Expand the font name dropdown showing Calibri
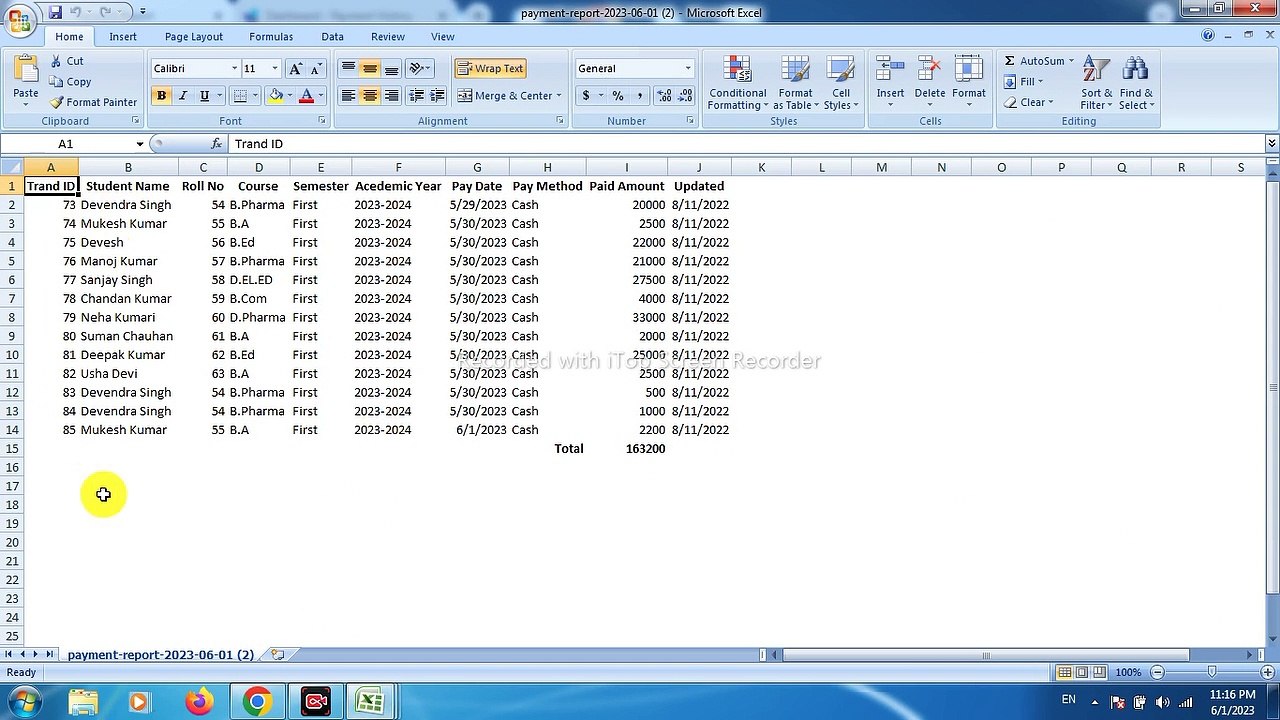This screenshot has width=1280, height=720. (235, 69)
